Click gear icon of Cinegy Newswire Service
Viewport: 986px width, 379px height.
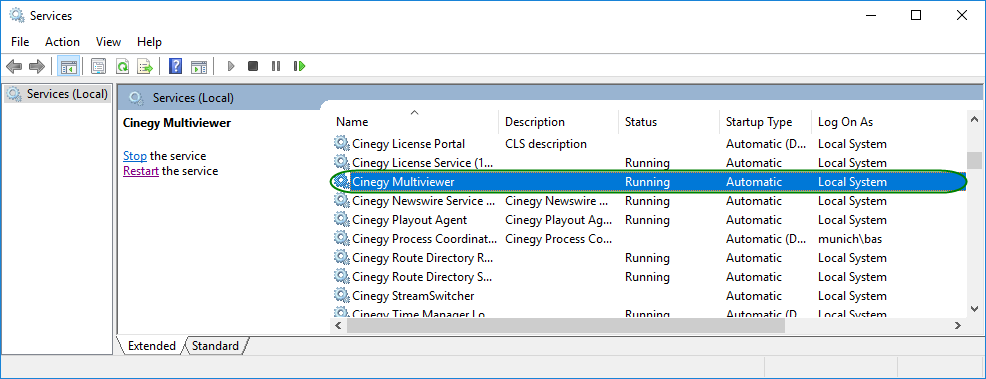click(341, 200)
